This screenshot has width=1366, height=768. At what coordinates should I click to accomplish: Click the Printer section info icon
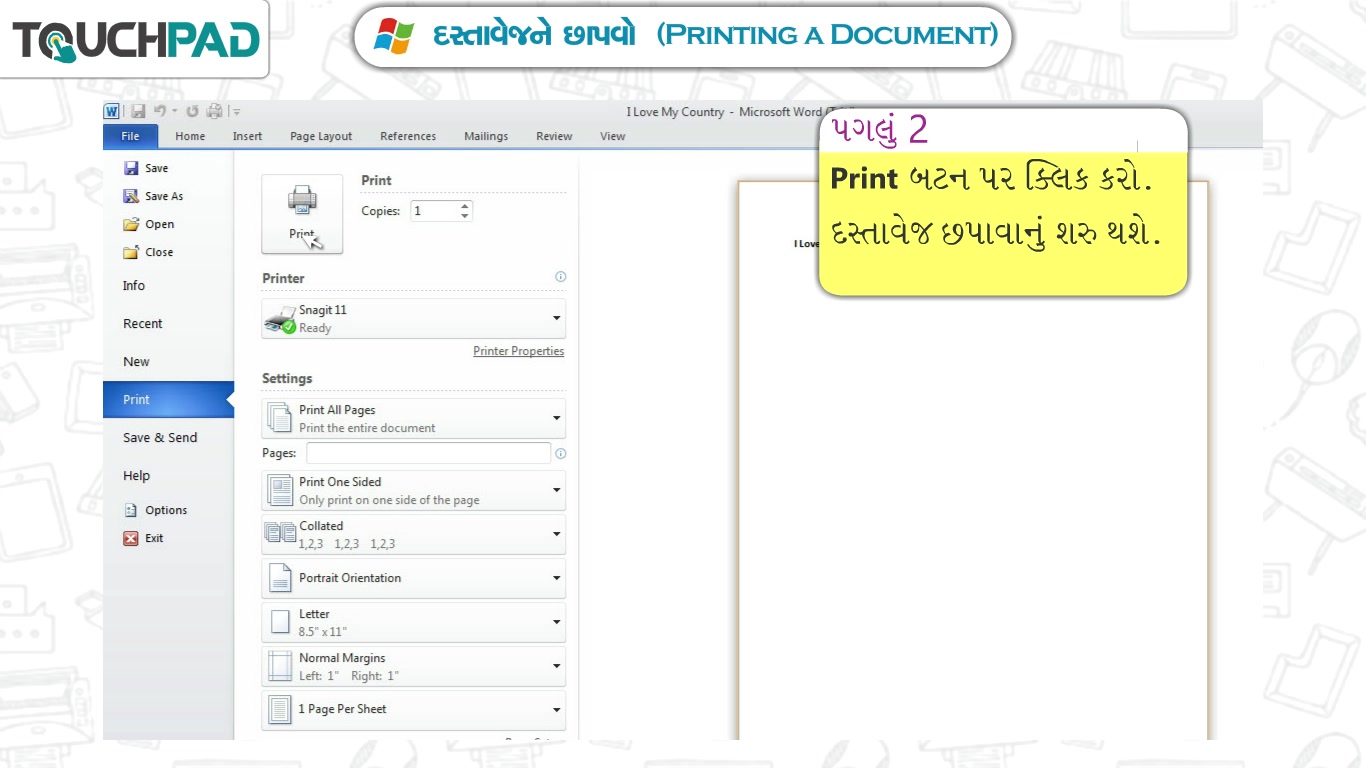tap(560, 277)
